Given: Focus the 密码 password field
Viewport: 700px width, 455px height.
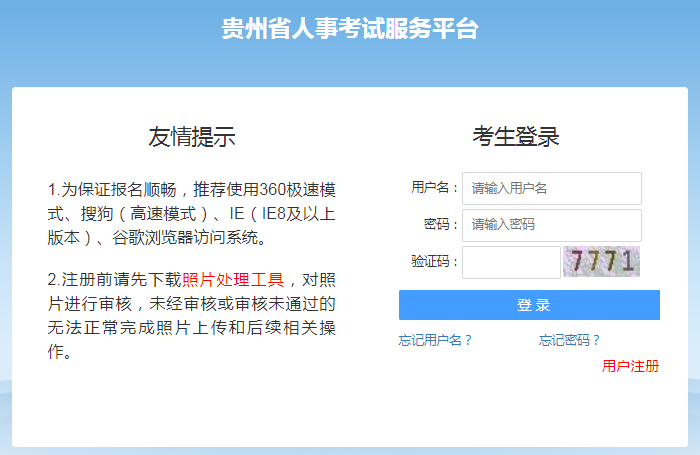Looking at the screenshot, I should 551,225.
